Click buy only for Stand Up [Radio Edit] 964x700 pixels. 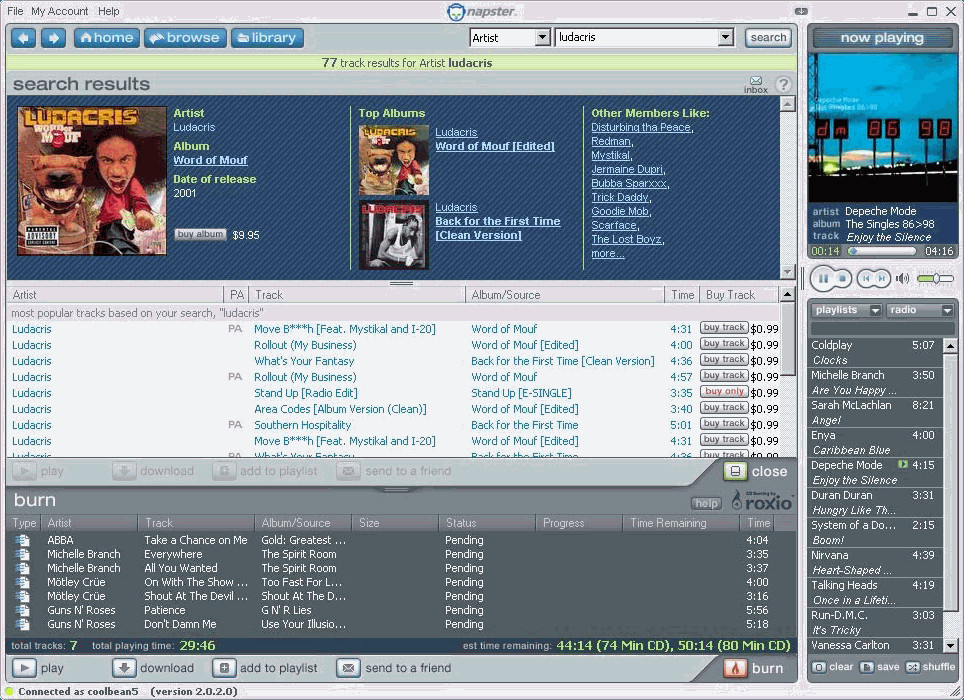click(724, 391)
